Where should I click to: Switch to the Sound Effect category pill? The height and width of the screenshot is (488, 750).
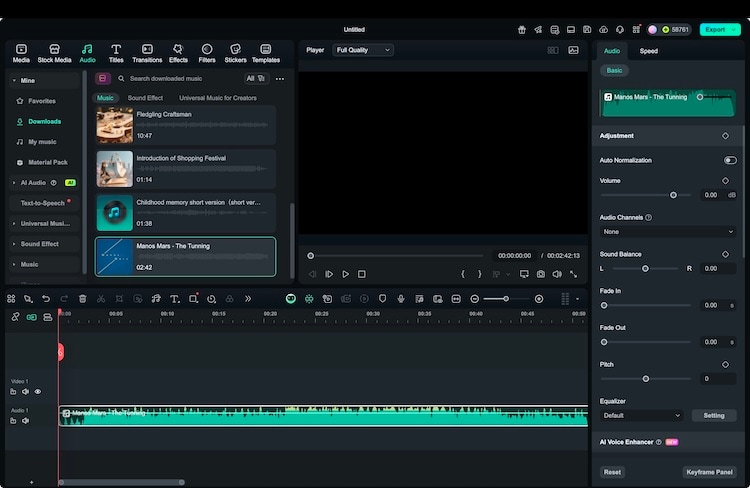(145, 98)
